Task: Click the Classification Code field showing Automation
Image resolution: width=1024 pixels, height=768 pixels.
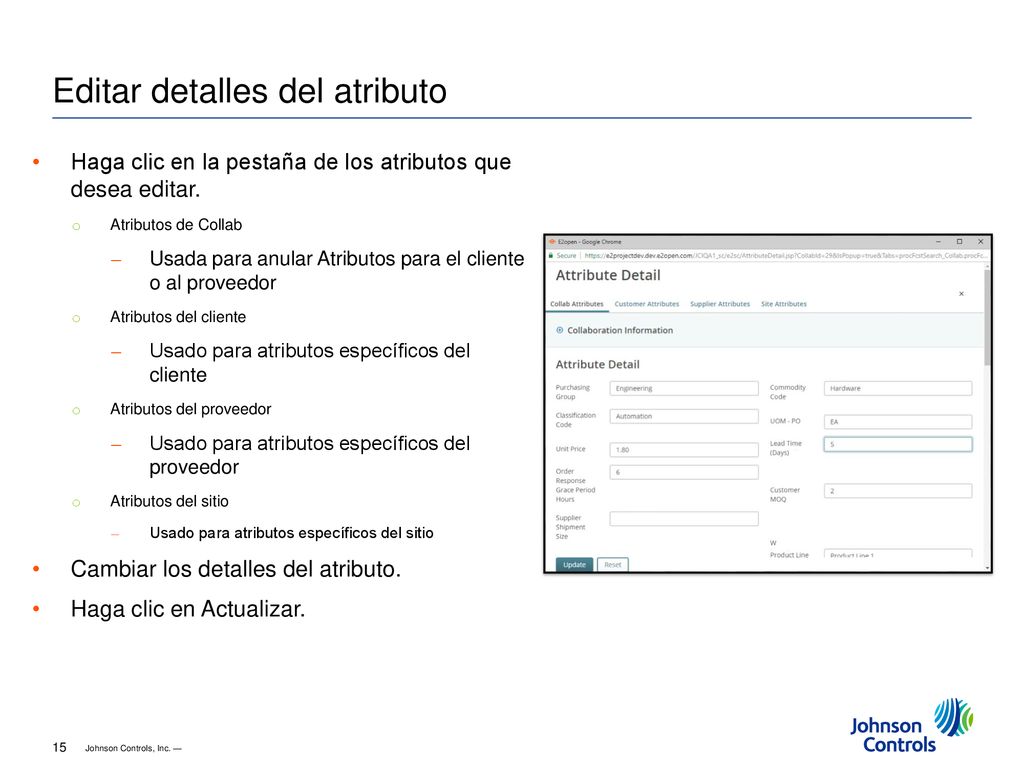Action: [x=684, y=416]
